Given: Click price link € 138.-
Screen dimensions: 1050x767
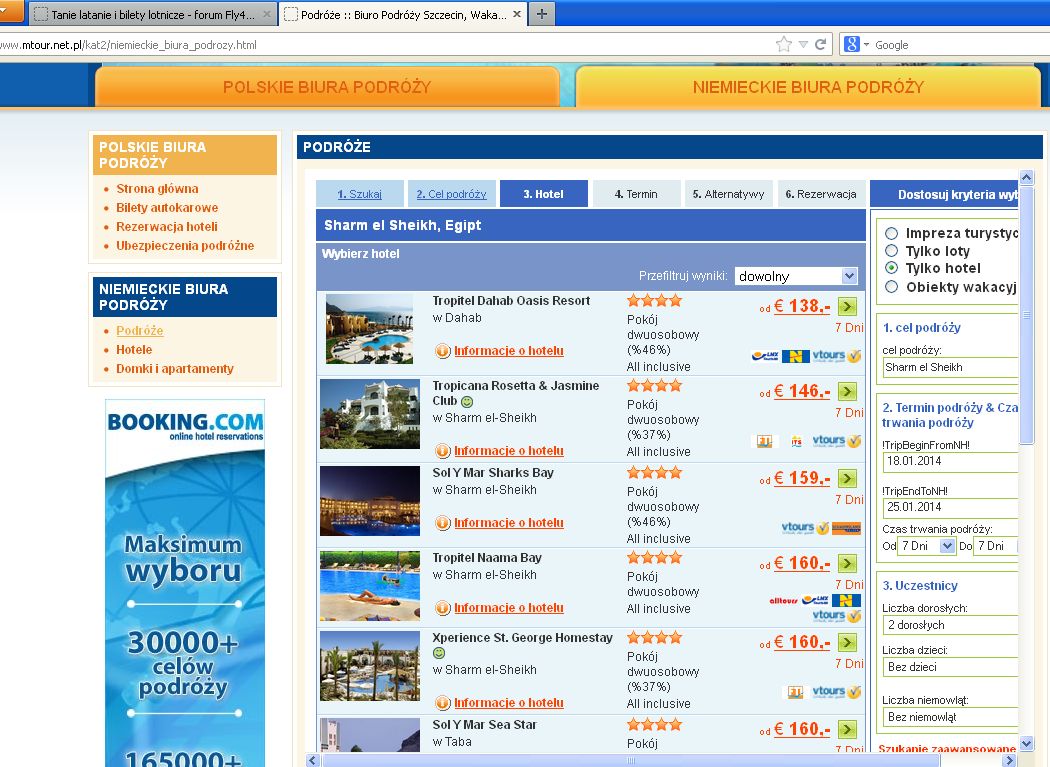Looking at the screenshot, I should (x=802, y=306).
